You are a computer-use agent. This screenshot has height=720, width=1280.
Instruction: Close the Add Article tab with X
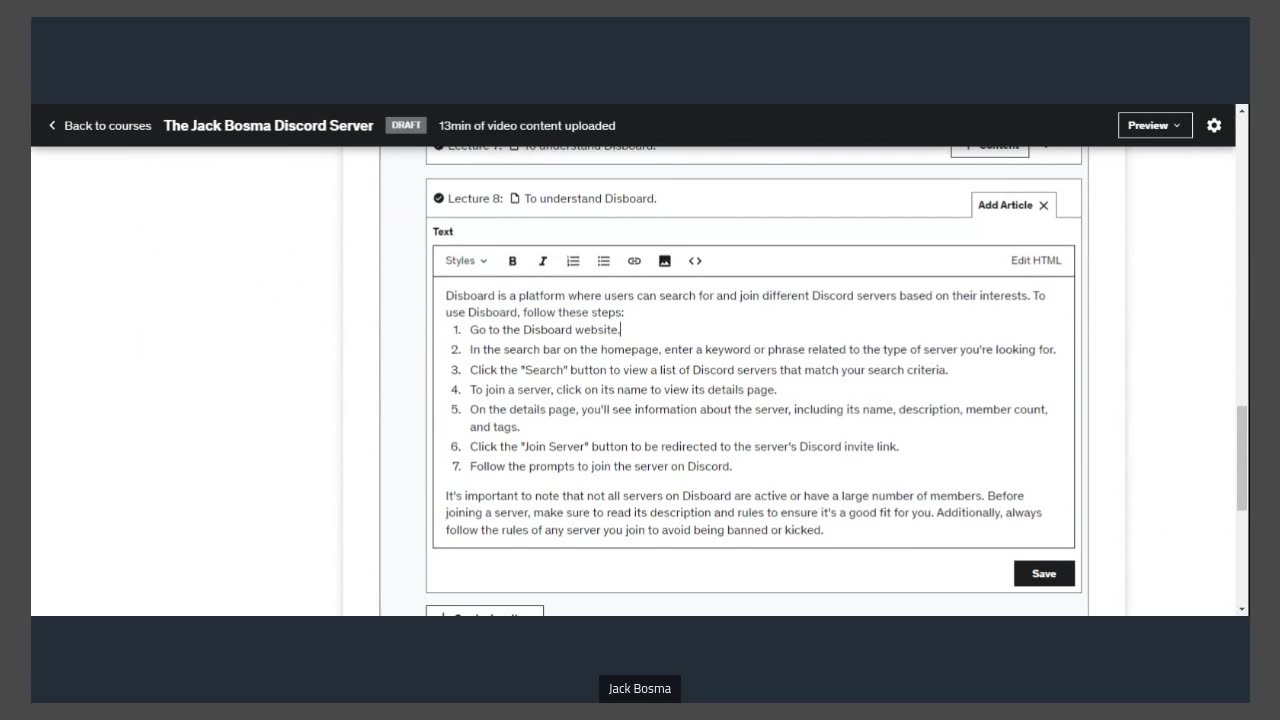[1044, 205]
